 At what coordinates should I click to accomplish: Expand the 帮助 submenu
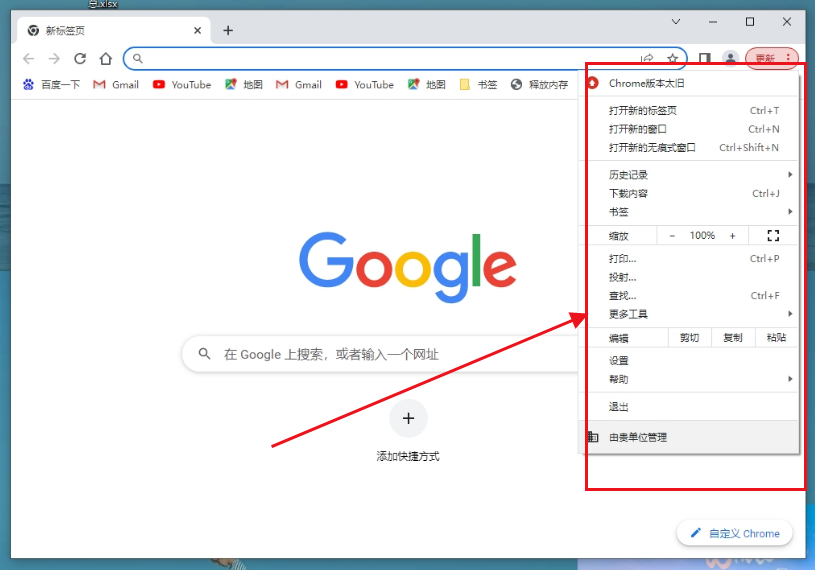point(688,379)
